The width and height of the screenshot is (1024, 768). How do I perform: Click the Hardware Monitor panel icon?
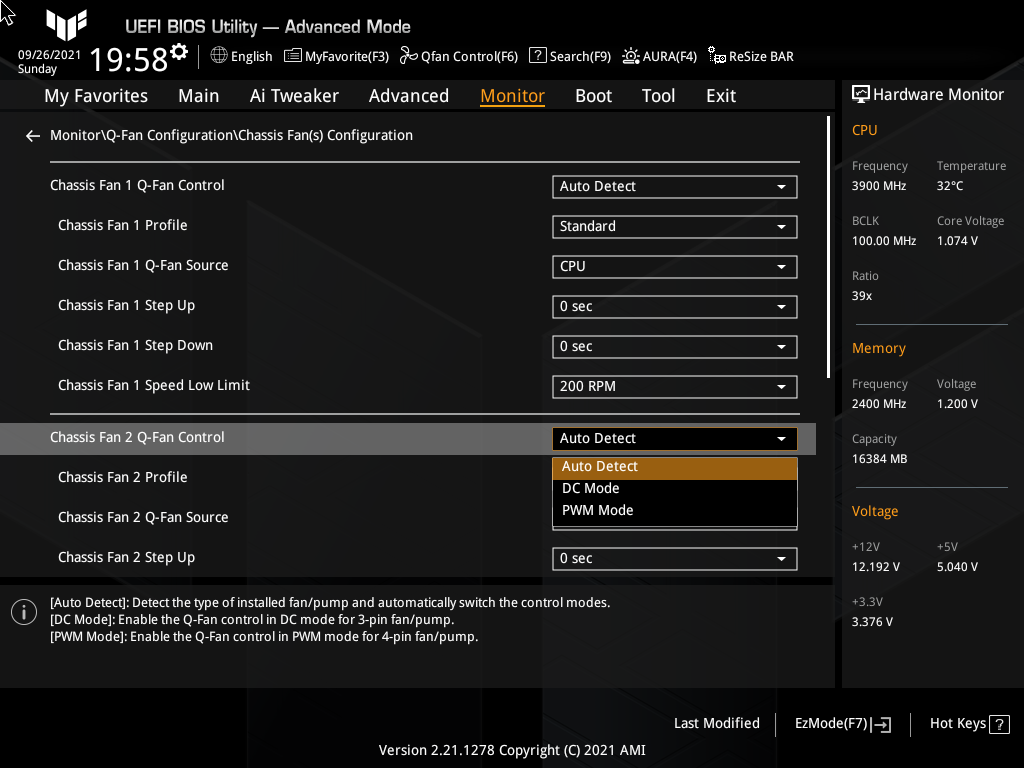point(861,94)
